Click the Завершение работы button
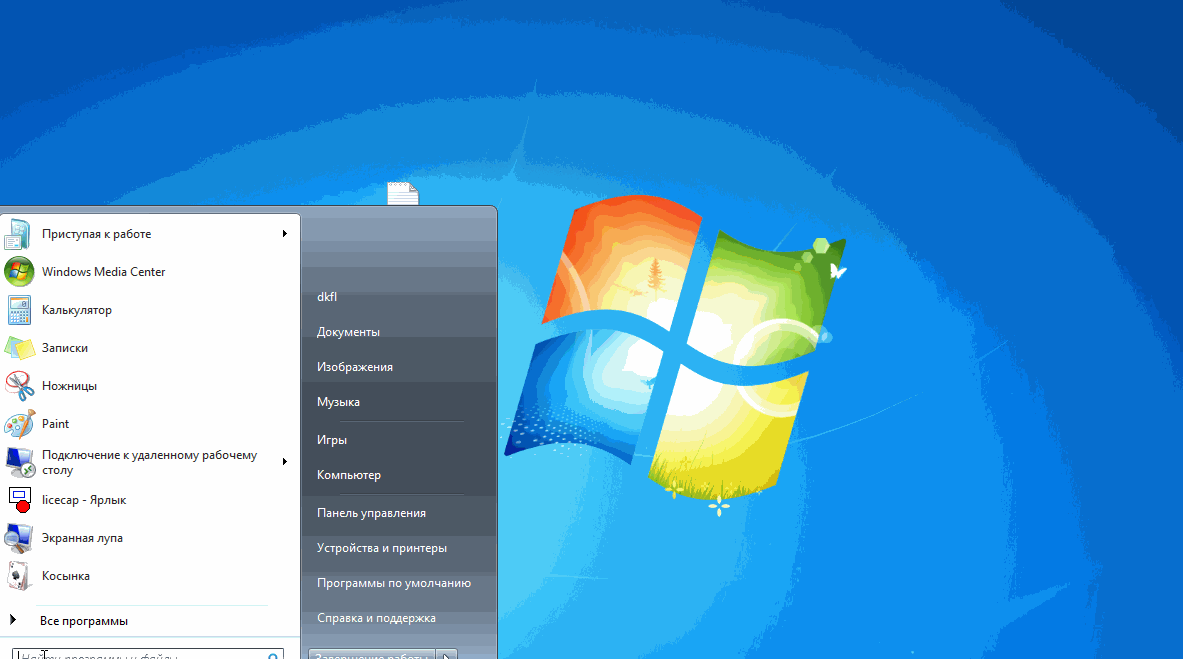The height and width of the screenshot is (659, 1183). (x=371, y=654)
